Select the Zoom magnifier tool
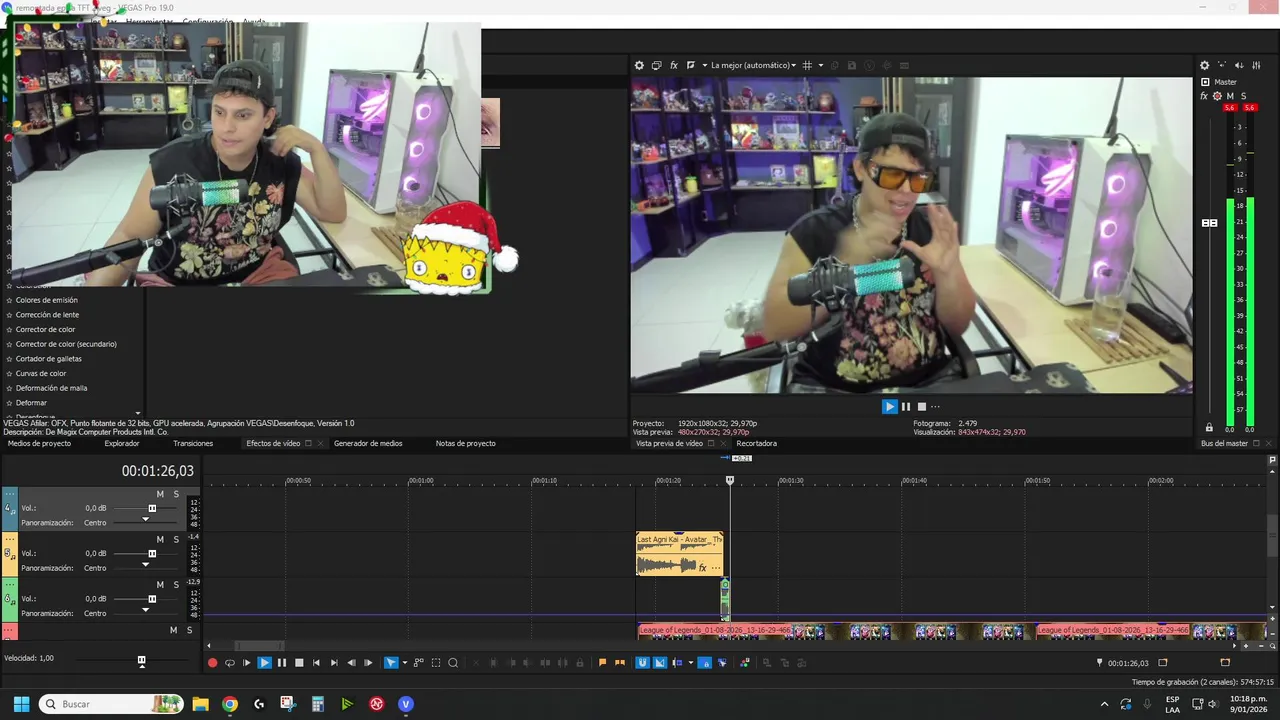Viewport: 1280px width, 720px height. (453, 662)
